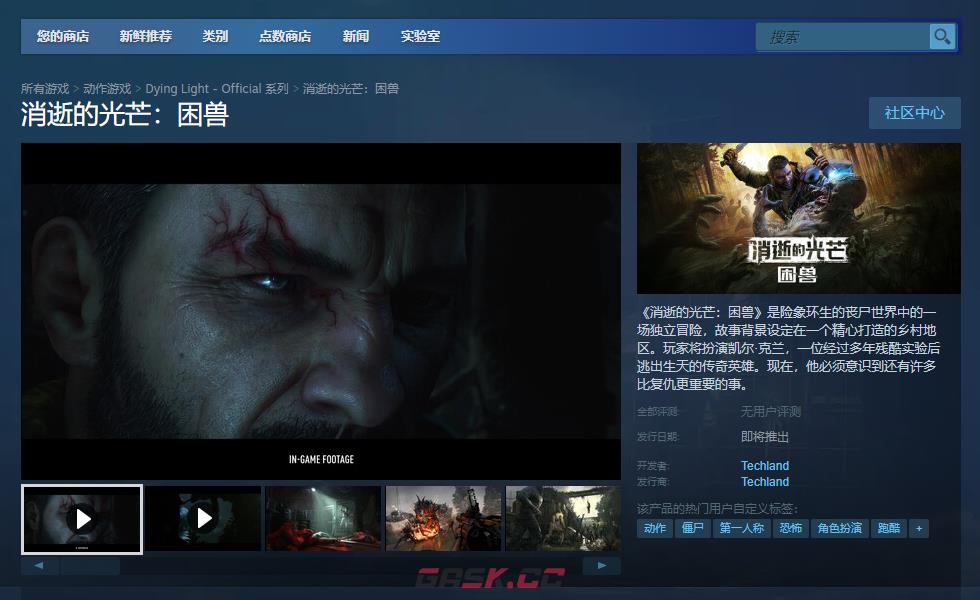Open the 实验室 tab
Screen dimensions: 980x600
coord(420,36)
